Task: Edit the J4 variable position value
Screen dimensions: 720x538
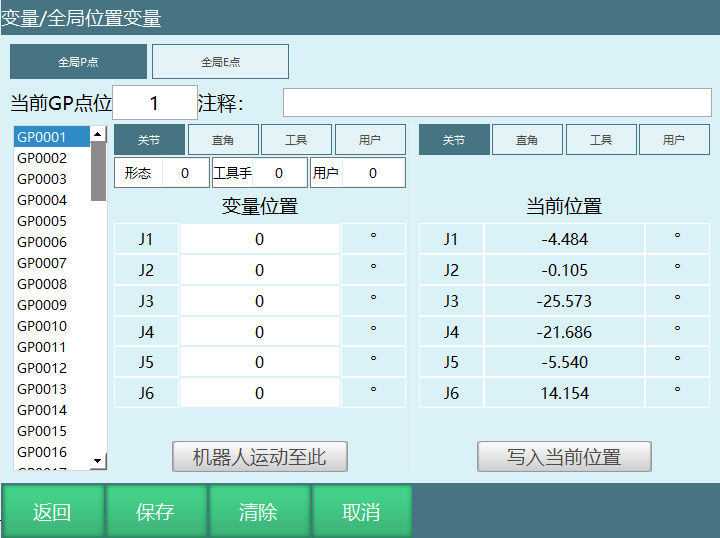Action: pos(259,332)
